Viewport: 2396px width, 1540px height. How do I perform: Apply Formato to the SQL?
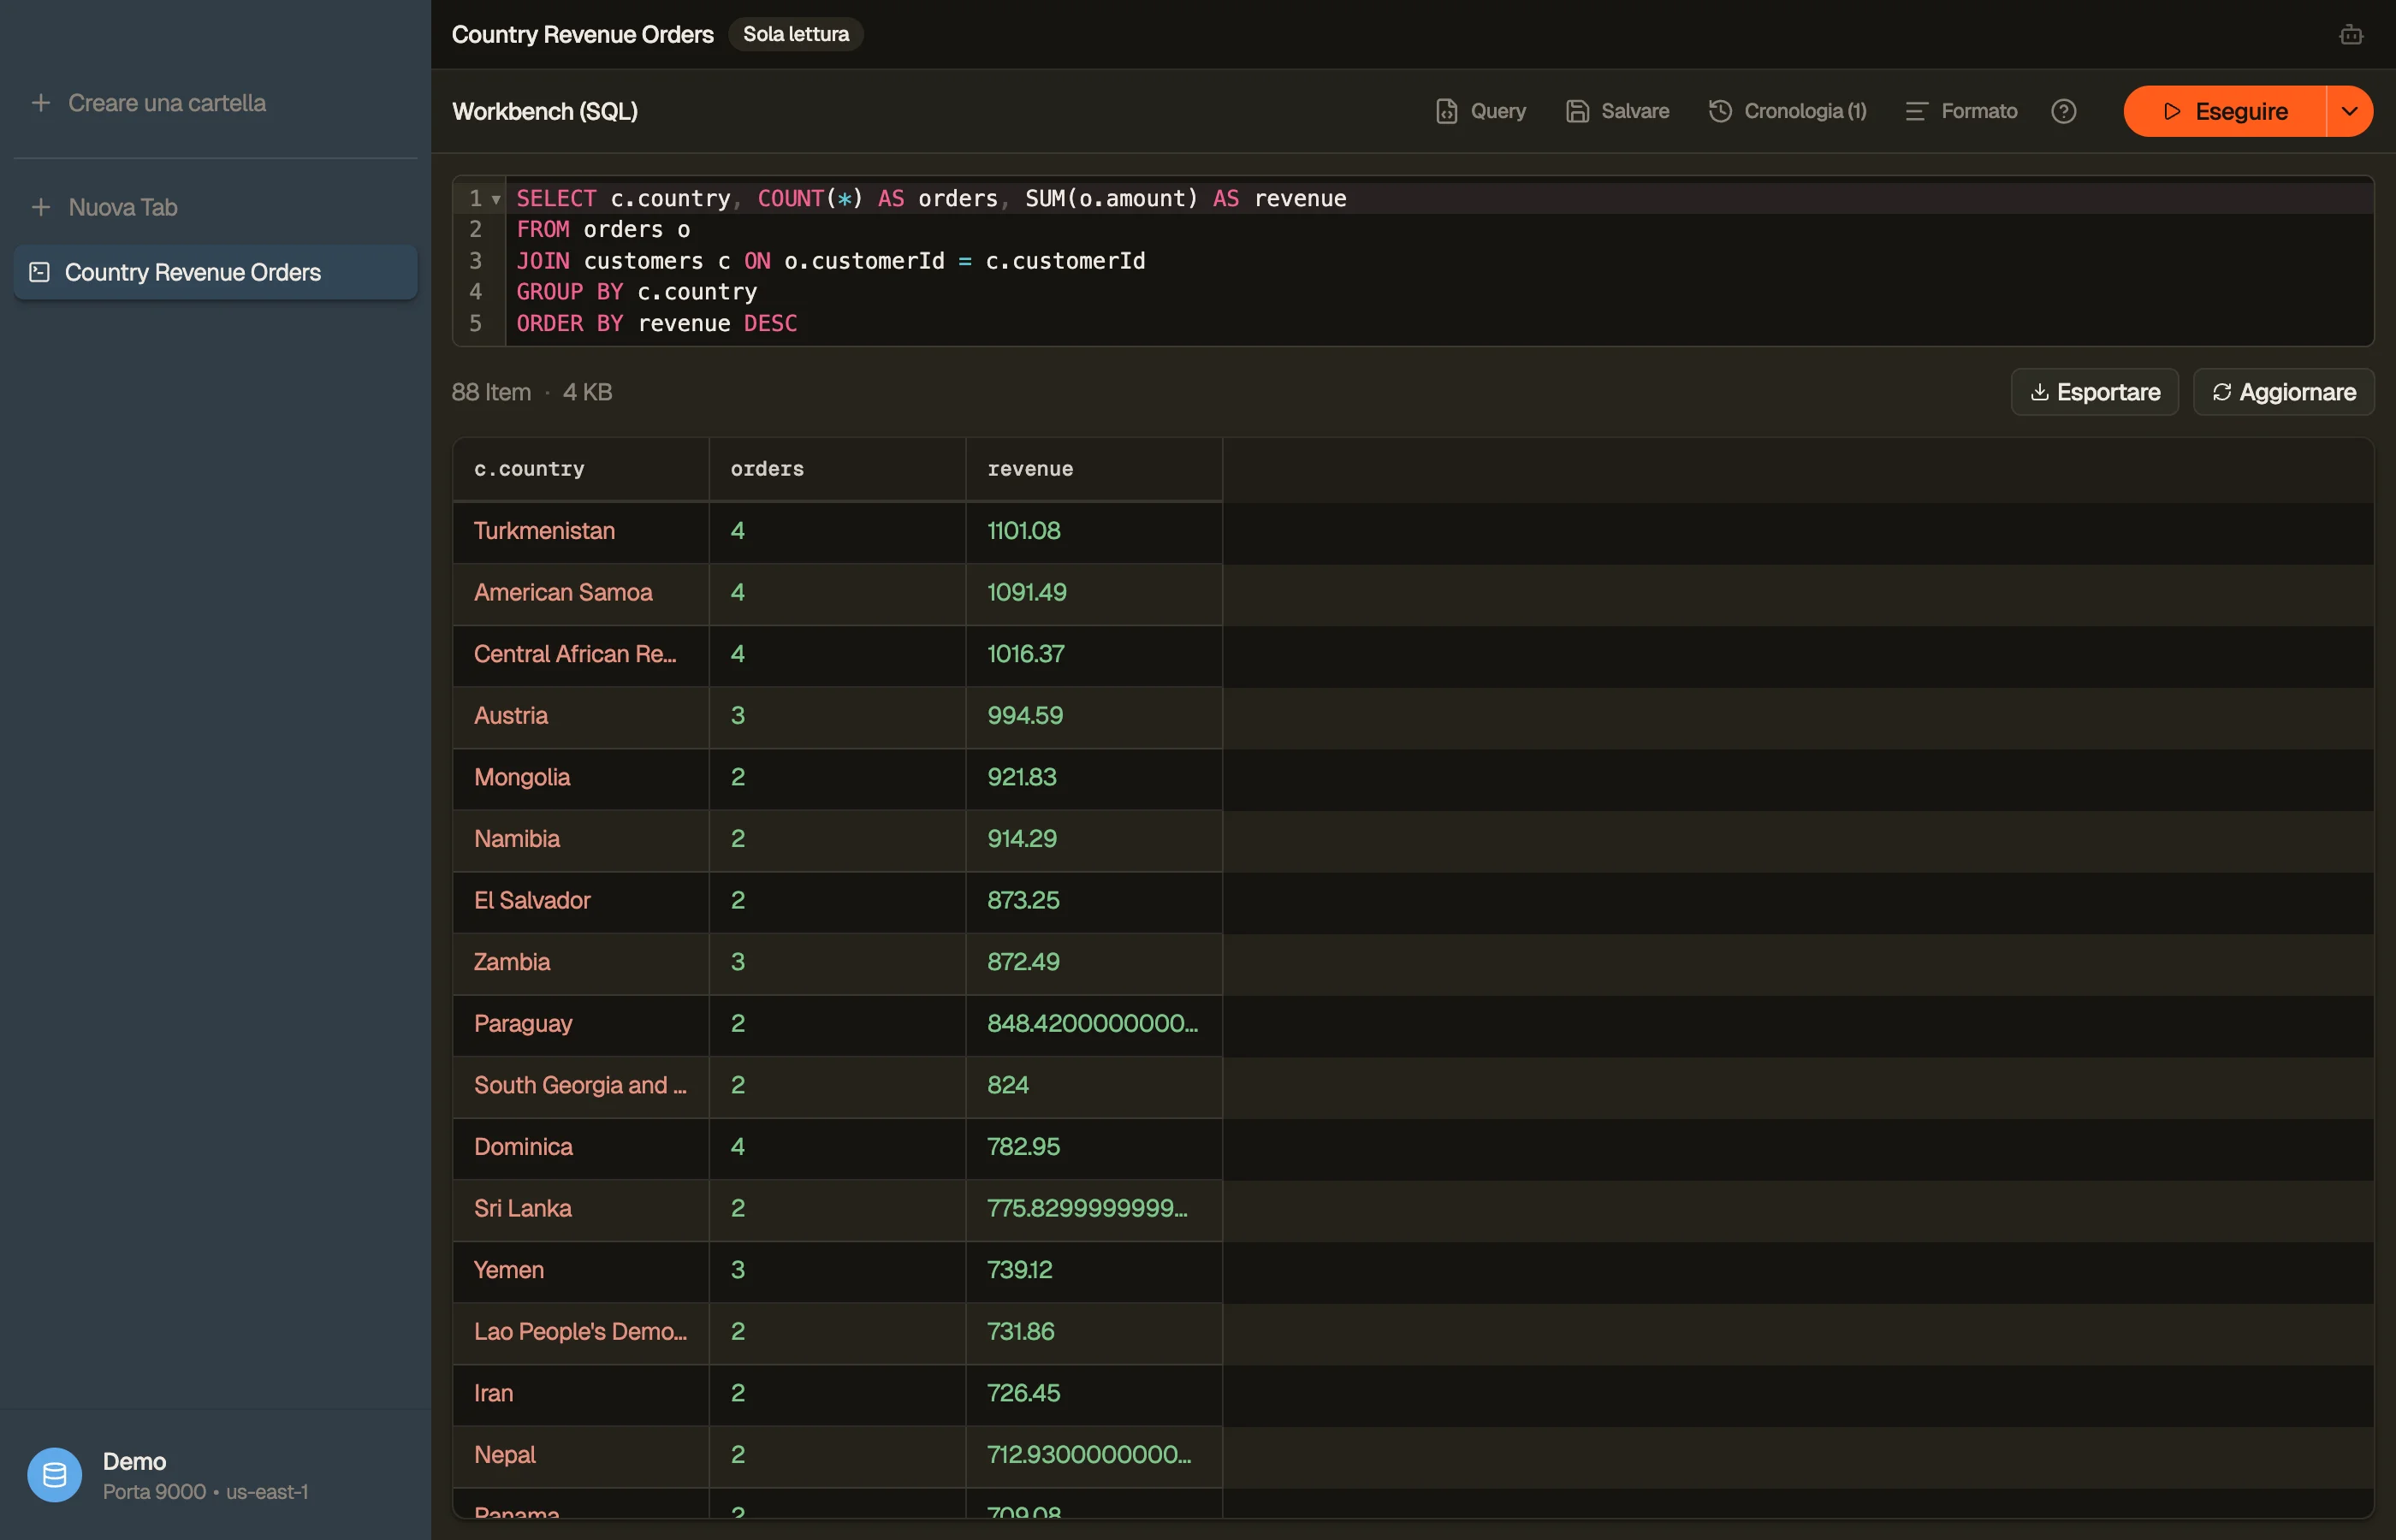tap(1961, 111)
